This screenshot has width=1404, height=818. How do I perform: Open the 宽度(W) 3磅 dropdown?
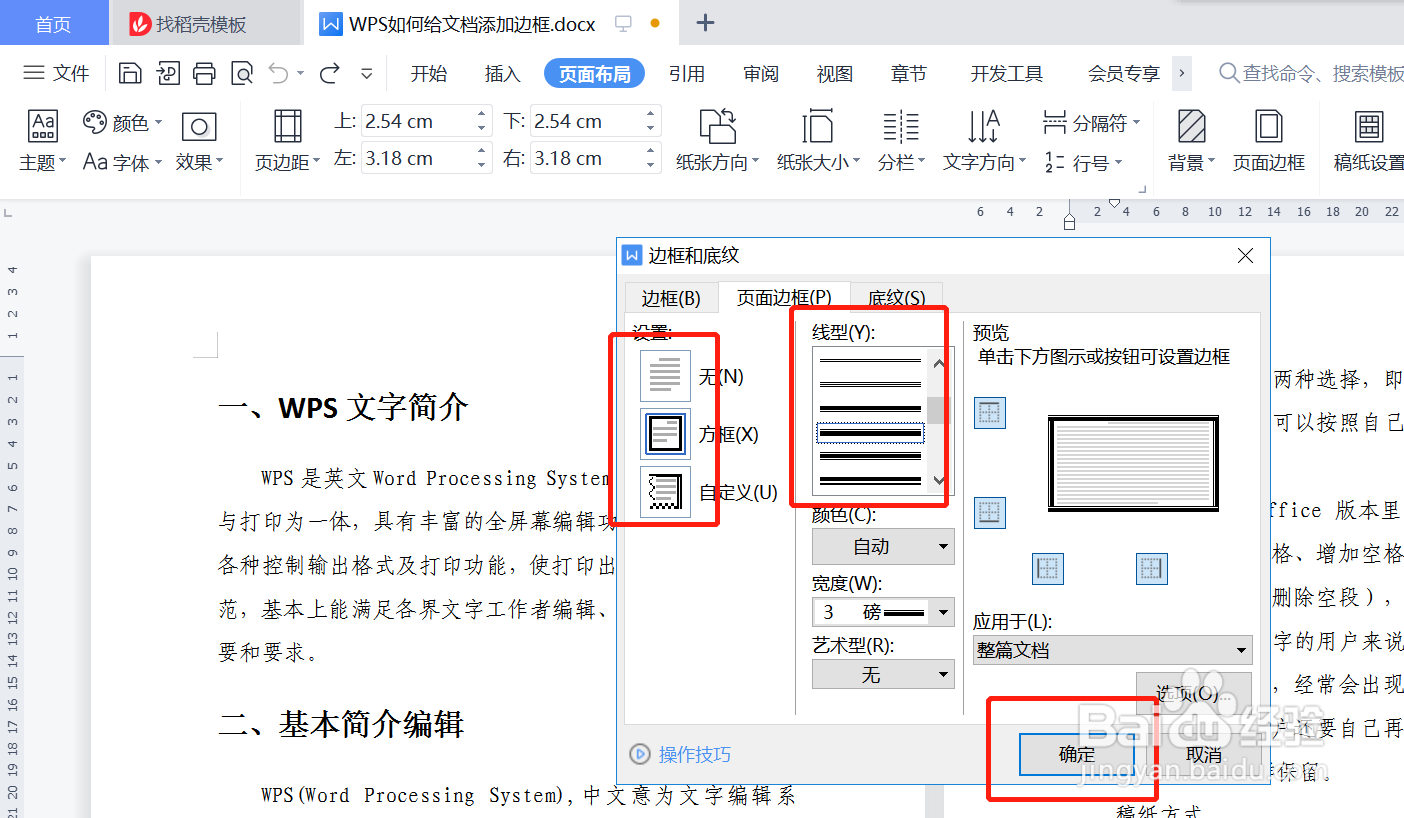click(883, 611)
